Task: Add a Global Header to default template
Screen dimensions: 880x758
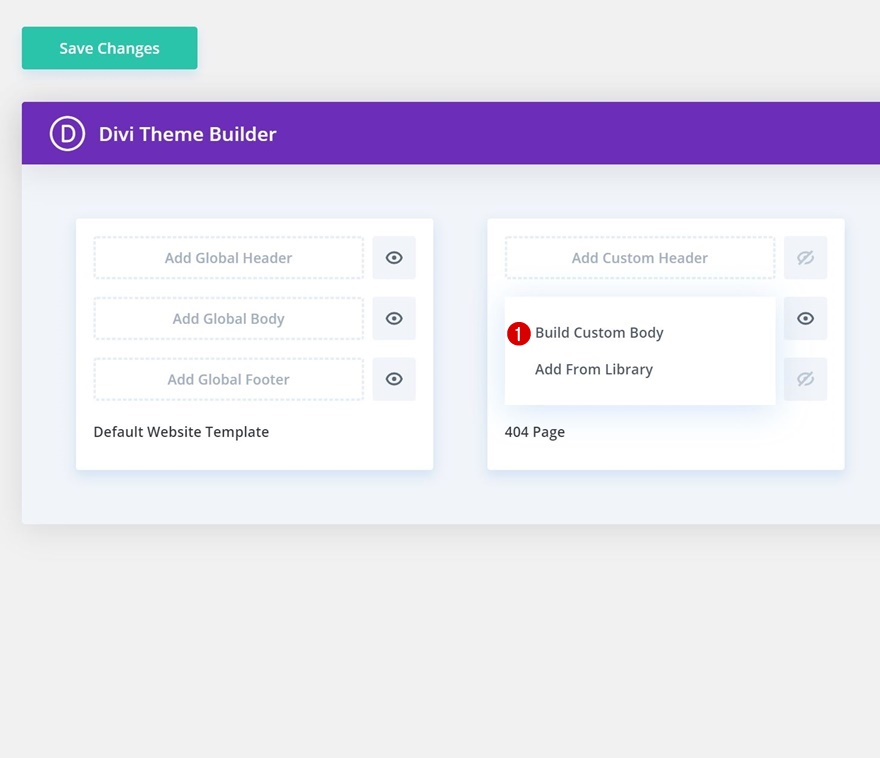Action: click(228, 258)
